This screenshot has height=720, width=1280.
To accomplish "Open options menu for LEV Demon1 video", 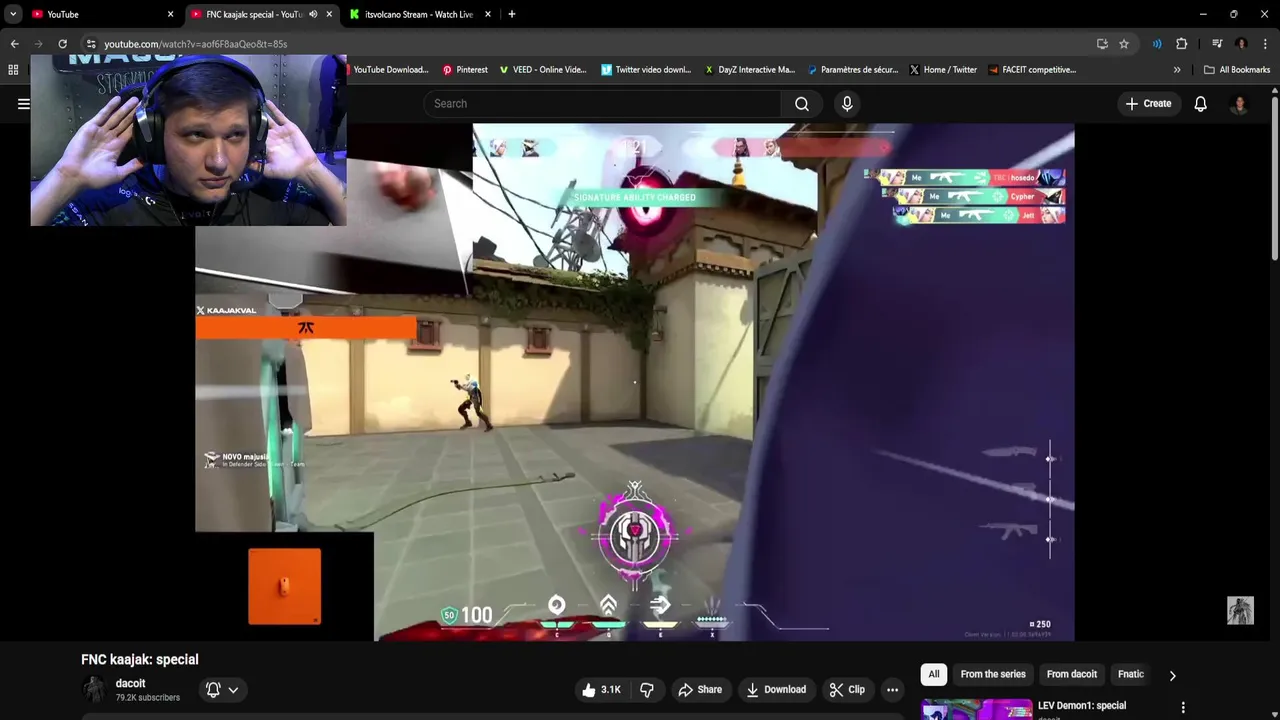I will [x=1183, y=707].
